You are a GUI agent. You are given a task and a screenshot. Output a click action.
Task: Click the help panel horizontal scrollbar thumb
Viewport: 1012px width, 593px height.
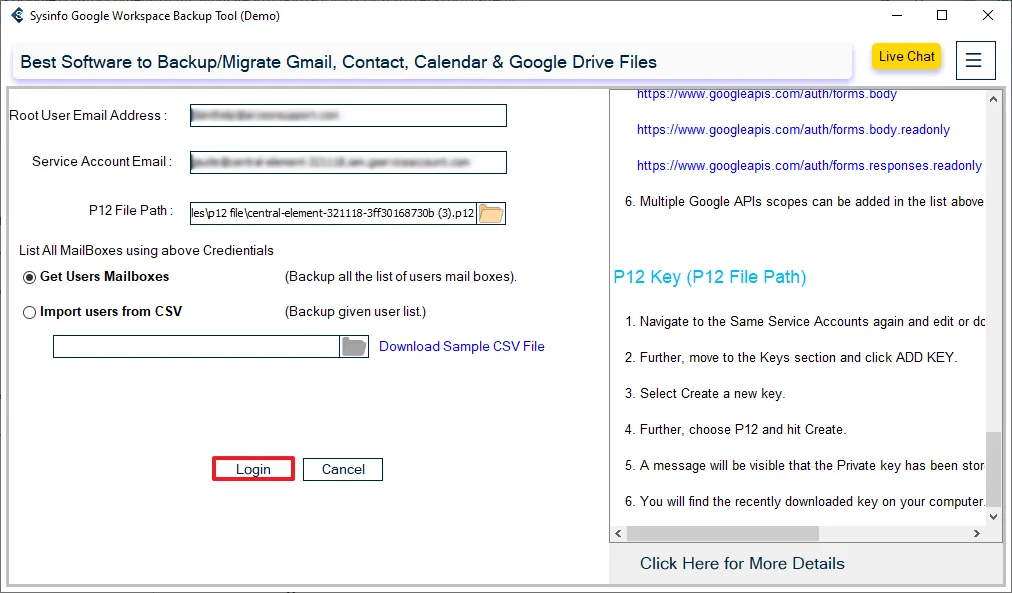click(723, 534)
